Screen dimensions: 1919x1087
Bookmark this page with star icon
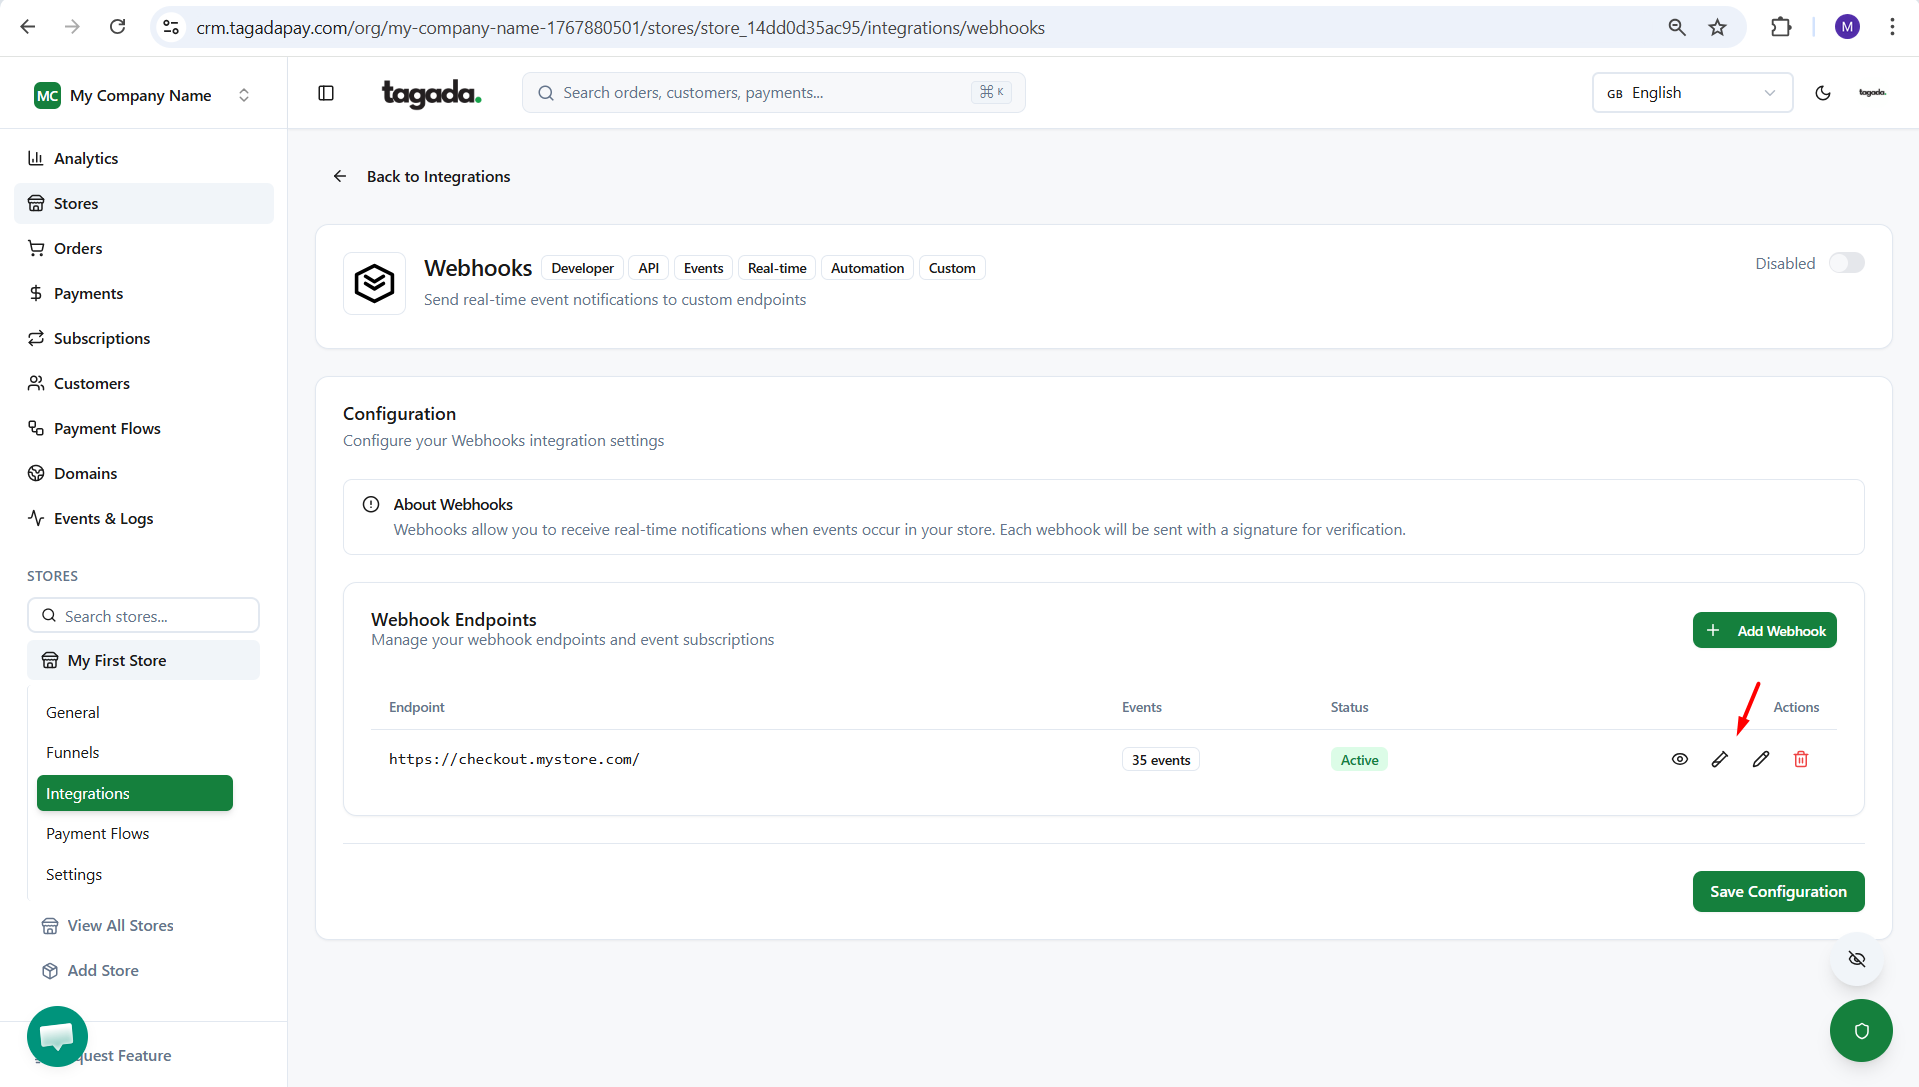coord(1717,27)
